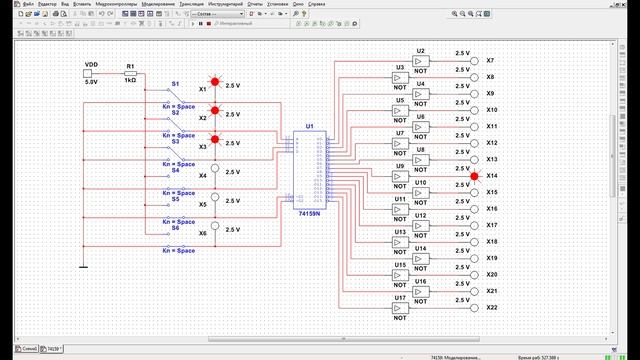Image resolution: width=640 pixels, height=360 pixels.
Task: Switch to the 74159 sheet tab
Action: (x=51, y=349)
